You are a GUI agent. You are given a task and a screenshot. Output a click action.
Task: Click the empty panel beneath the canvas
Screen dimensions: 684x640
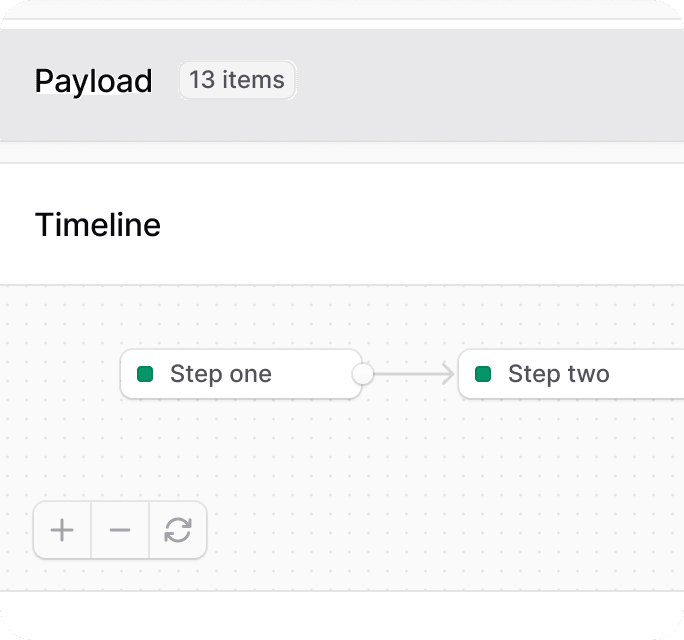pyautogui.click(x=342, y=615)
